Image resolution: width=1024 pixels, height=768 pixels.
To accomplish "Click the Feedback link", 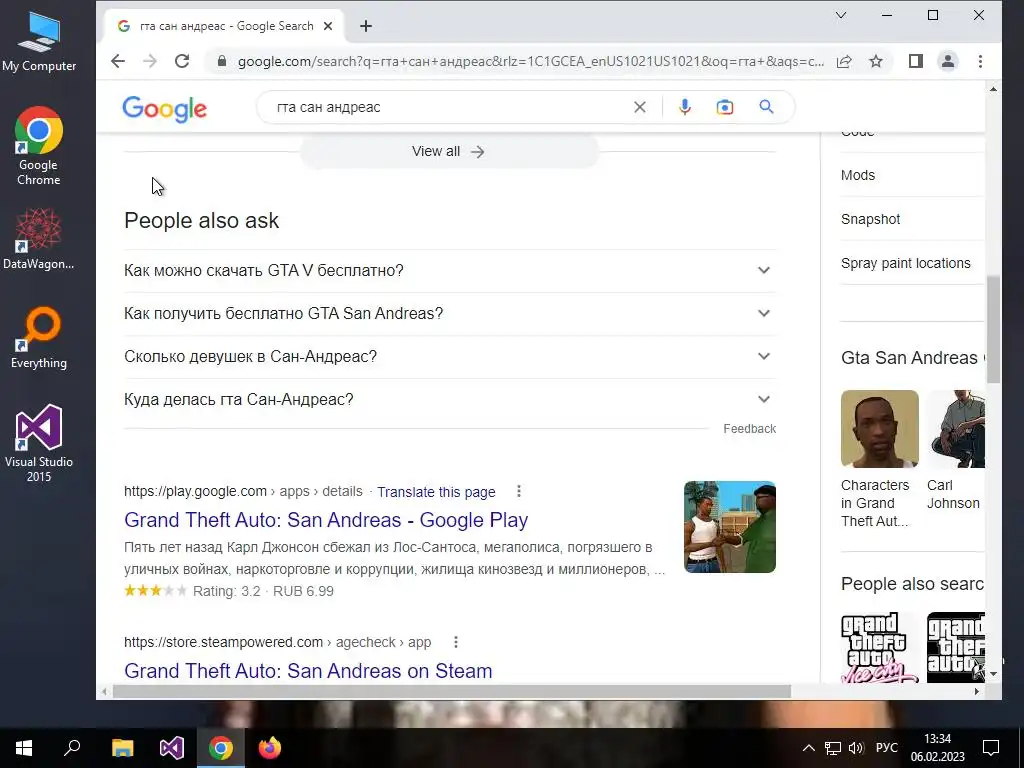I will [749, 429].
